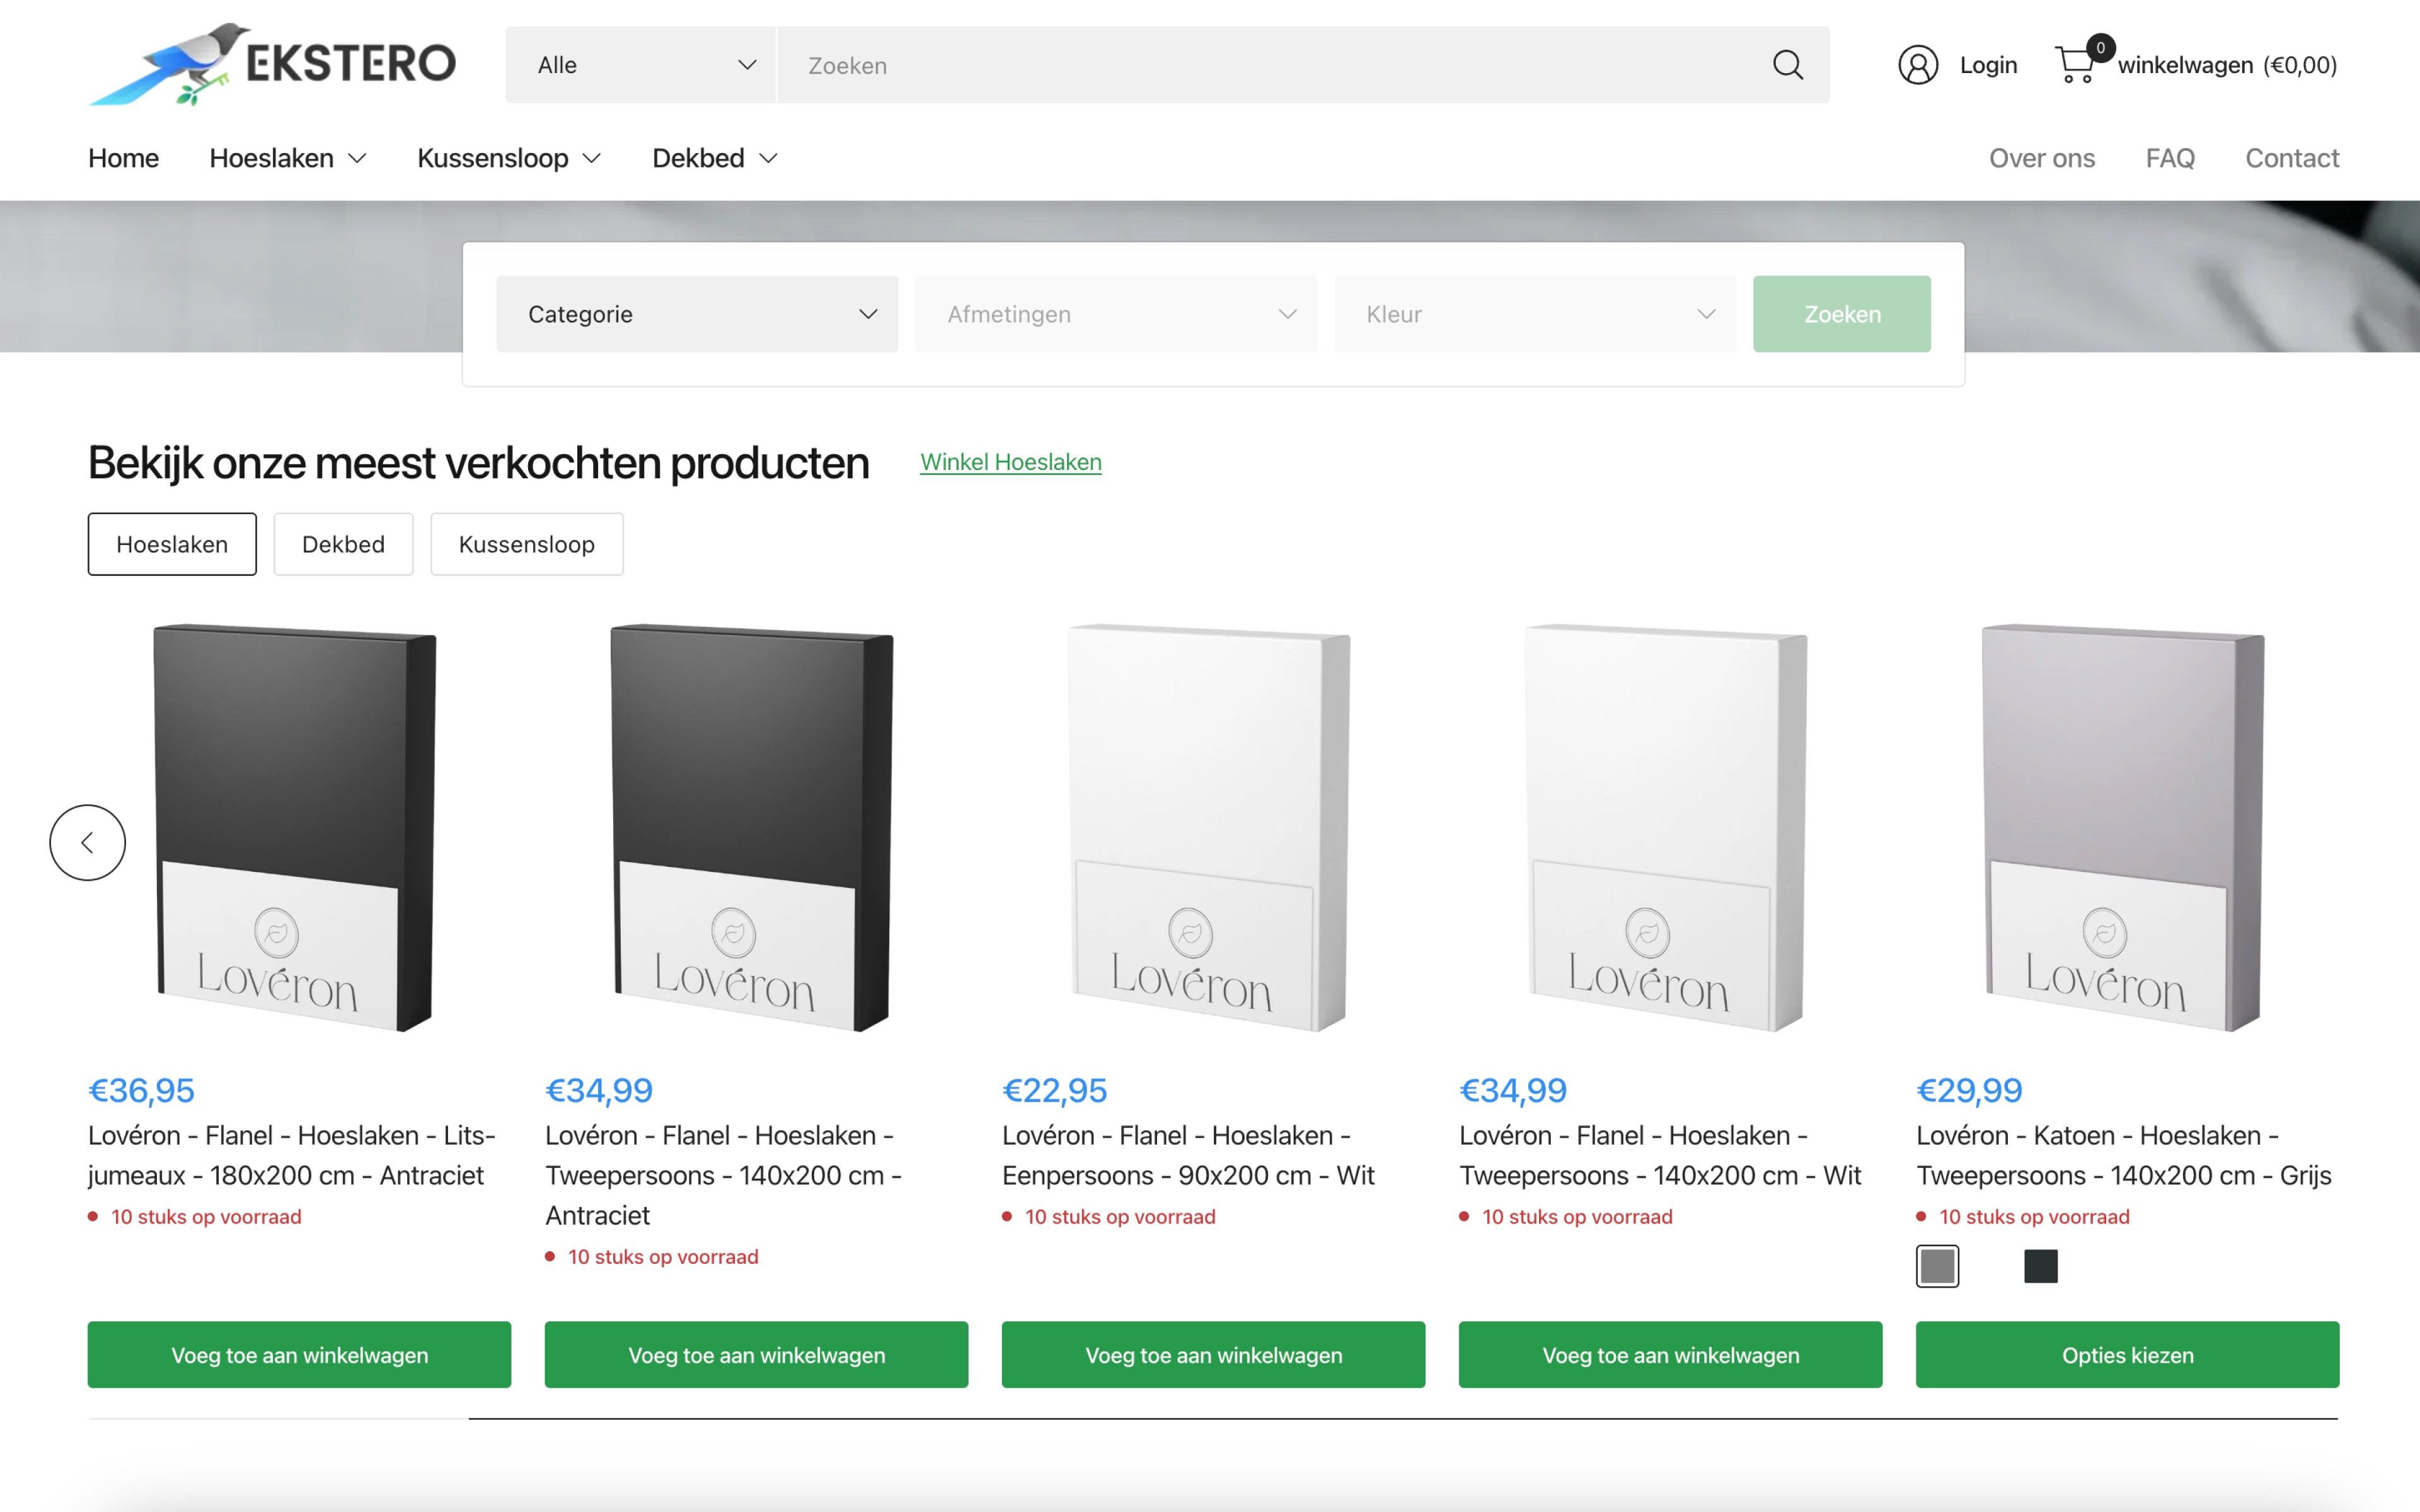Image resolution: width=2420 pixels, height=1512 pixels.
Task: Click the previous carousel arrow
Action: pos(88,842)
